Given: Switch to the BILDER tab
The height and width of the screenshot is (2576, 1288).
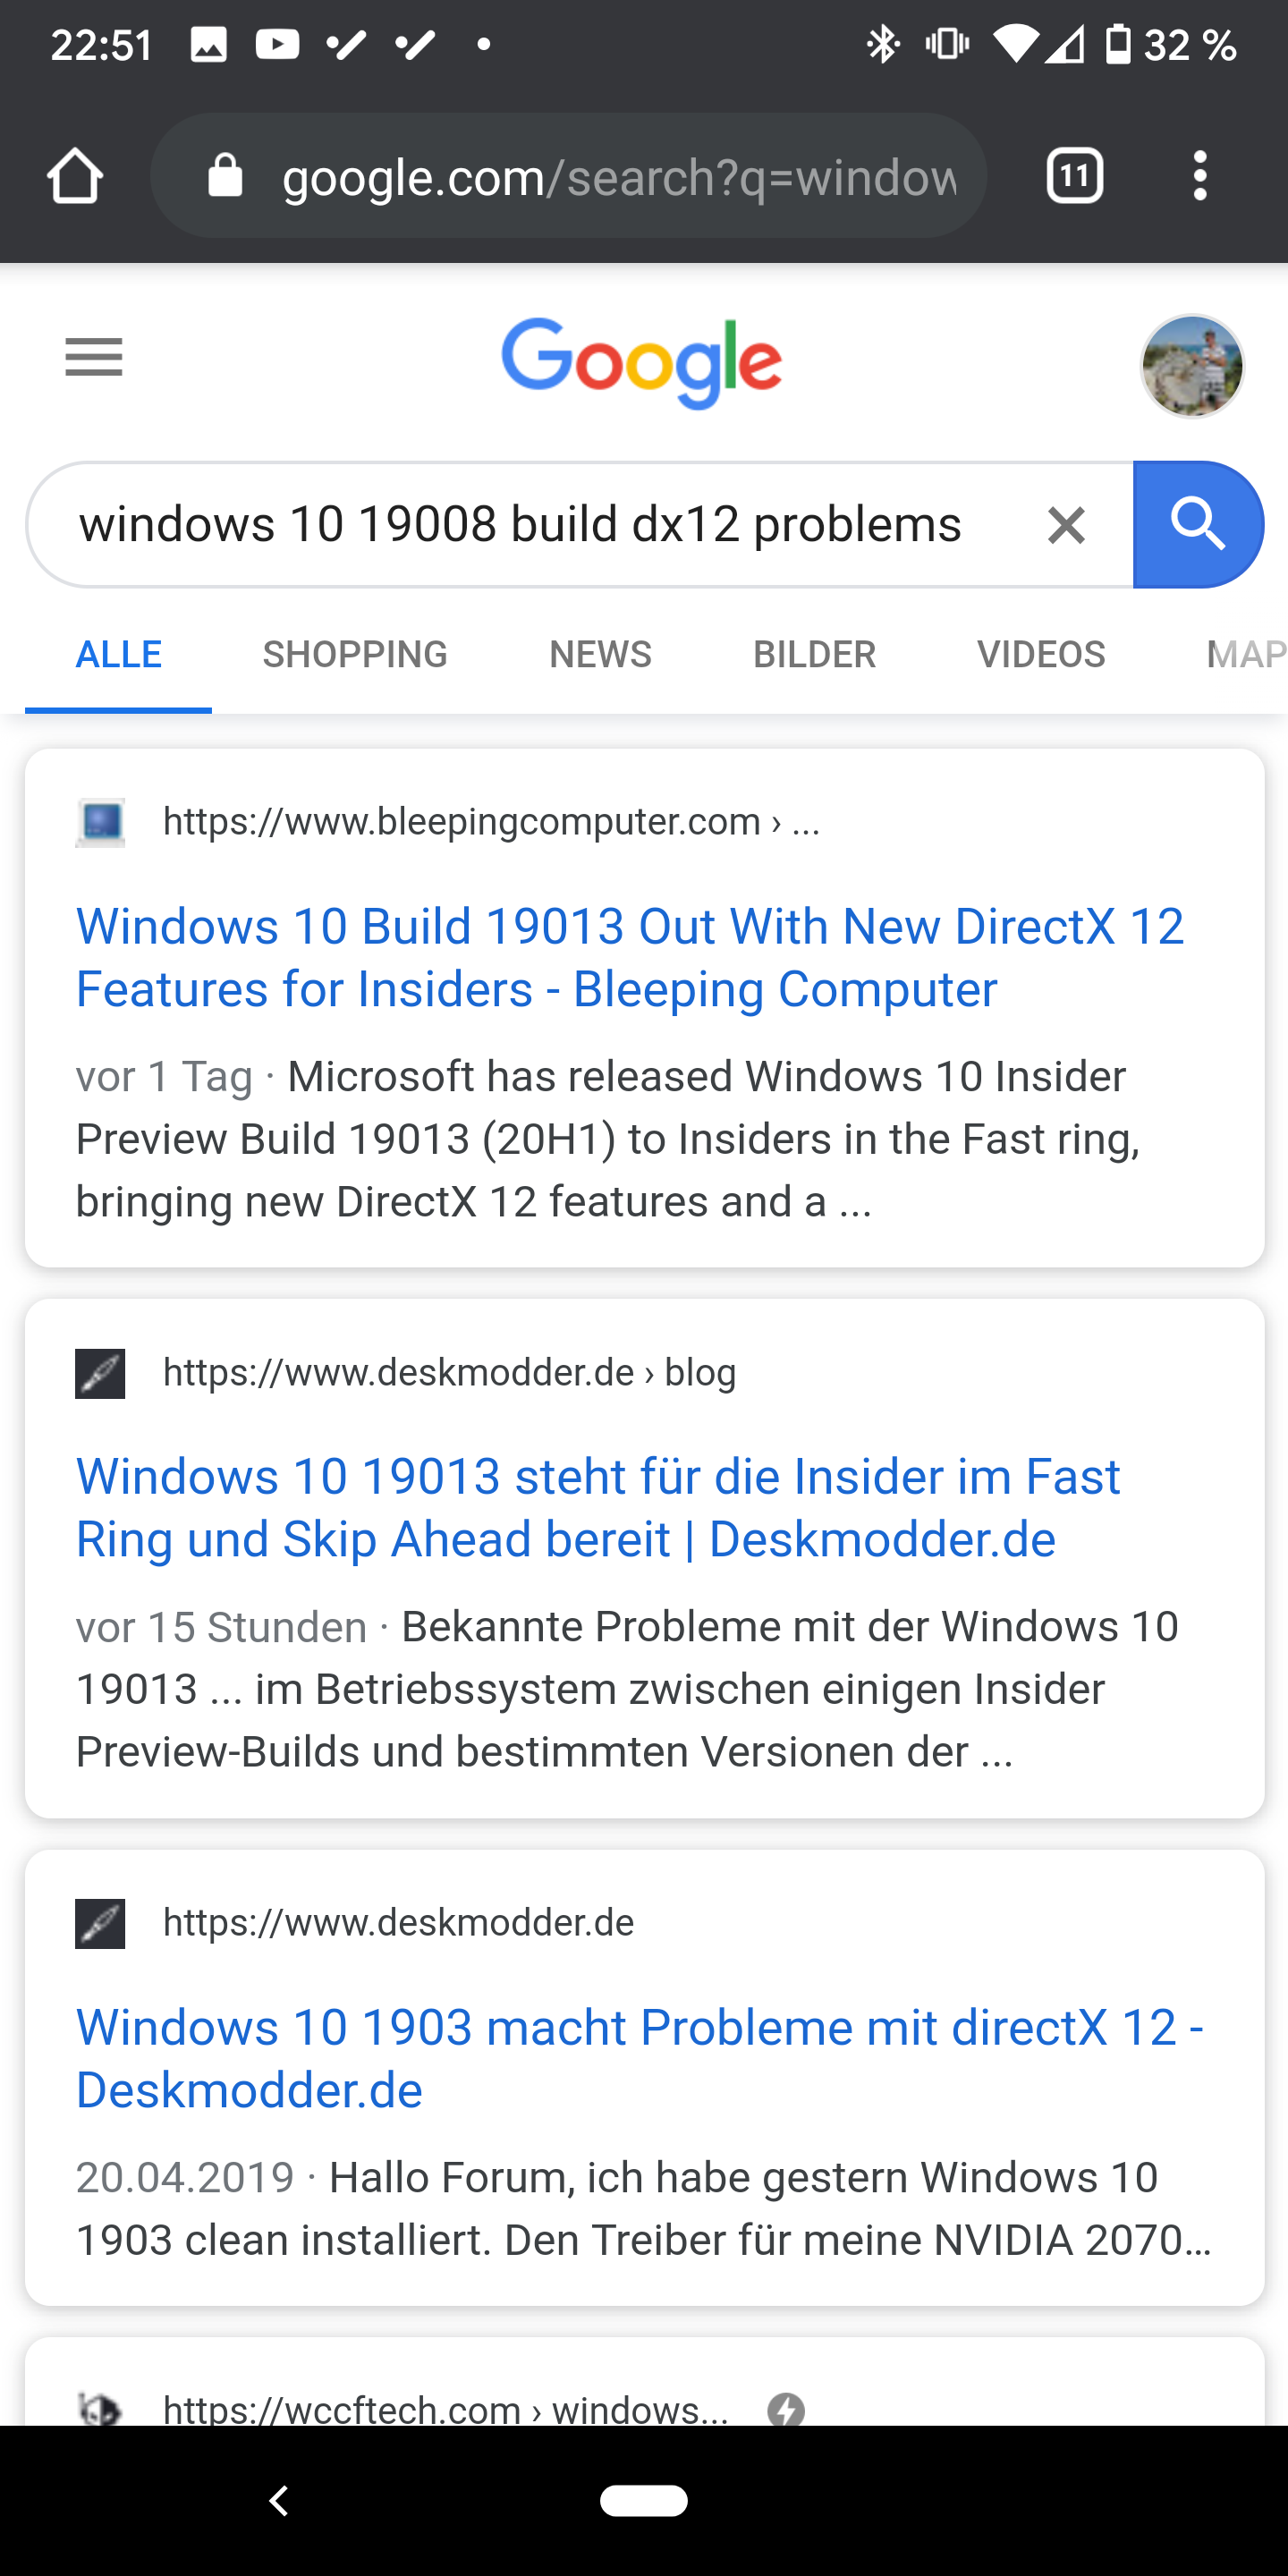Looking at the screenshot, I should coord(815,654).
